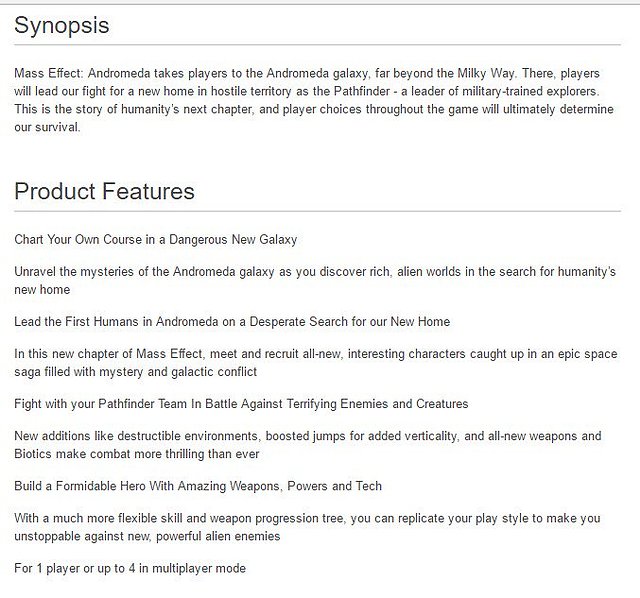Click 'Build a Formidable Hero' feature line

click(198, 486)
